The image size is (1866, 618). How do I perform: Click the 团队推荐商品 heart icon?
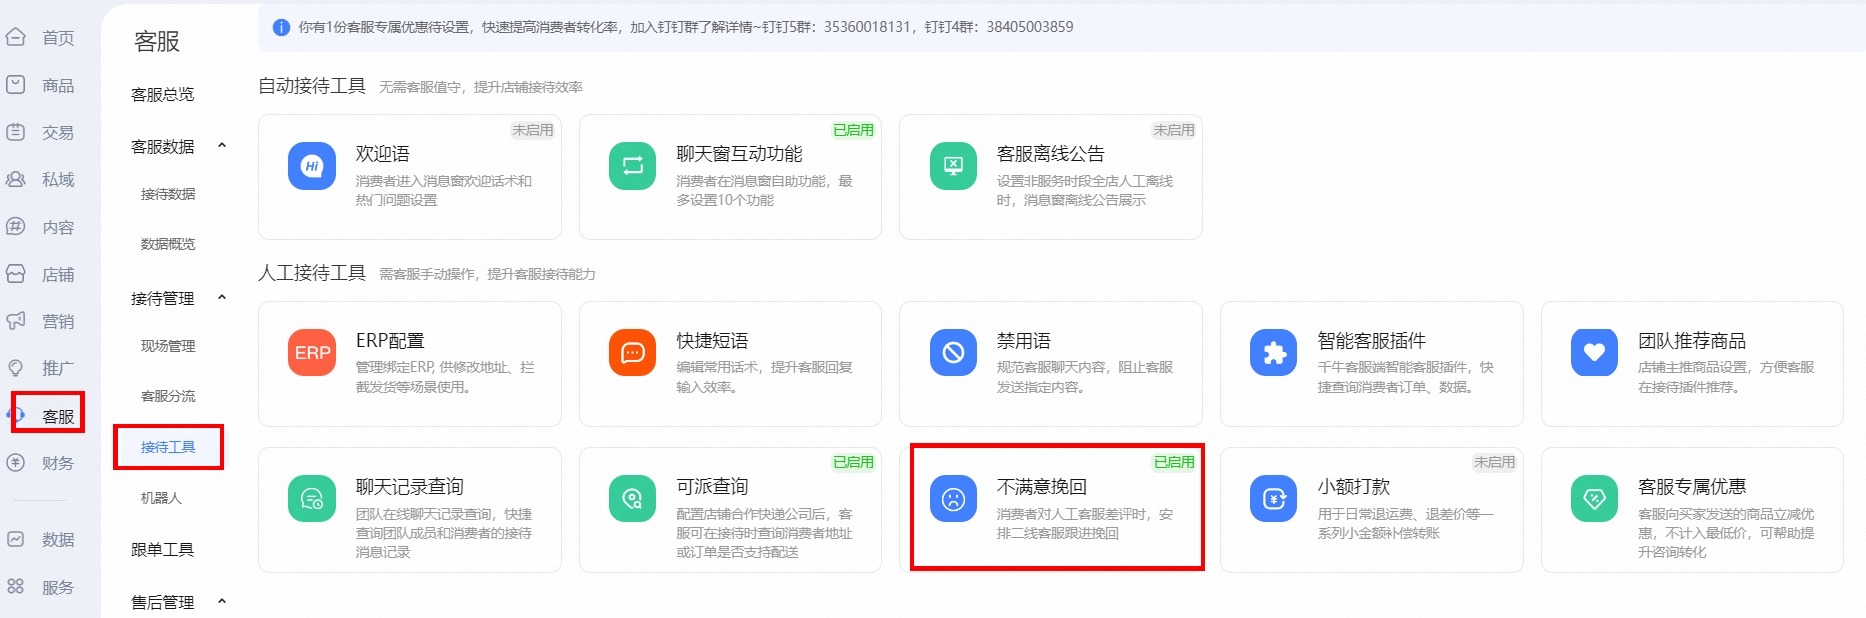click(x=1594, y=353)
